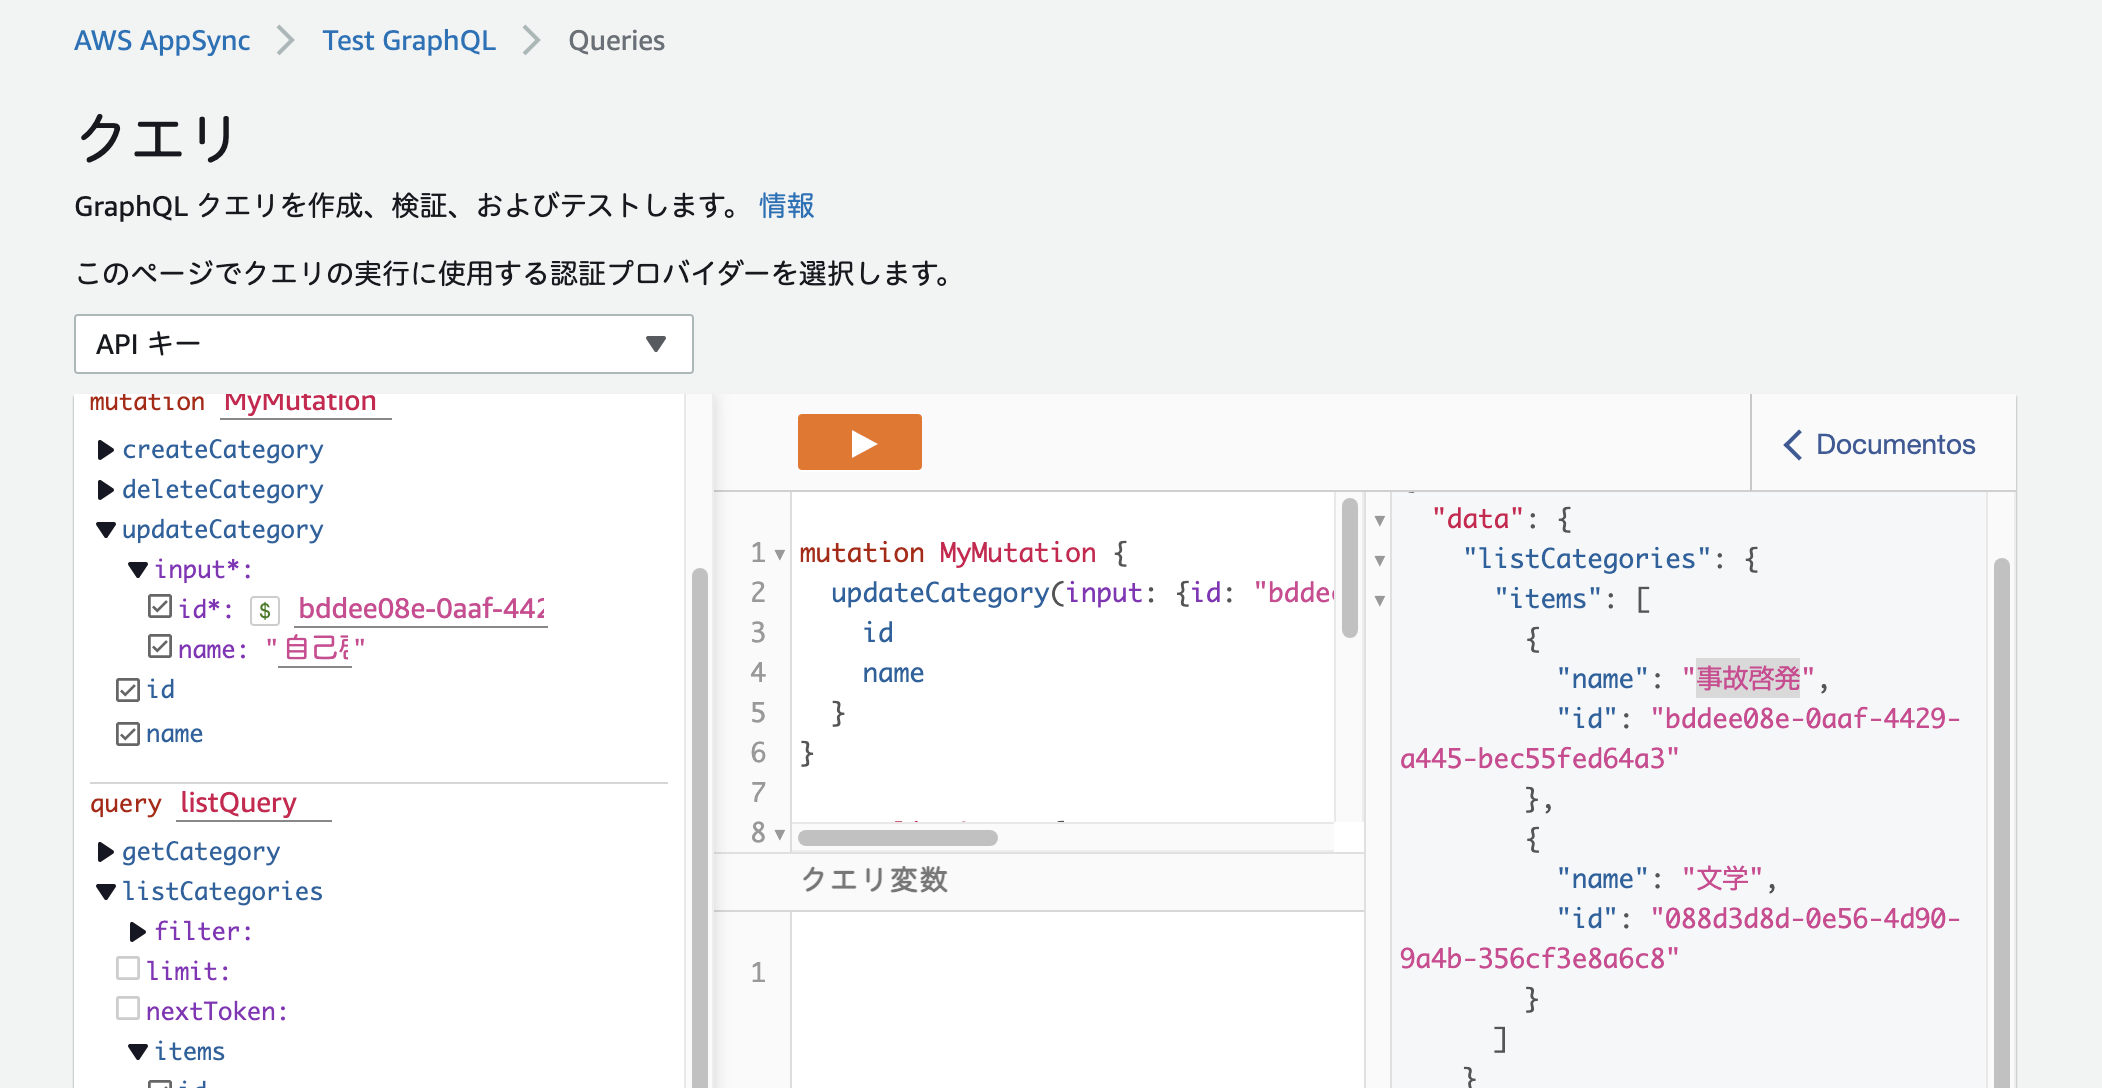2102x1088 pixels.
Task: Open the クエリ変数 variables panel header
Action: click(x=1040, y=880)
